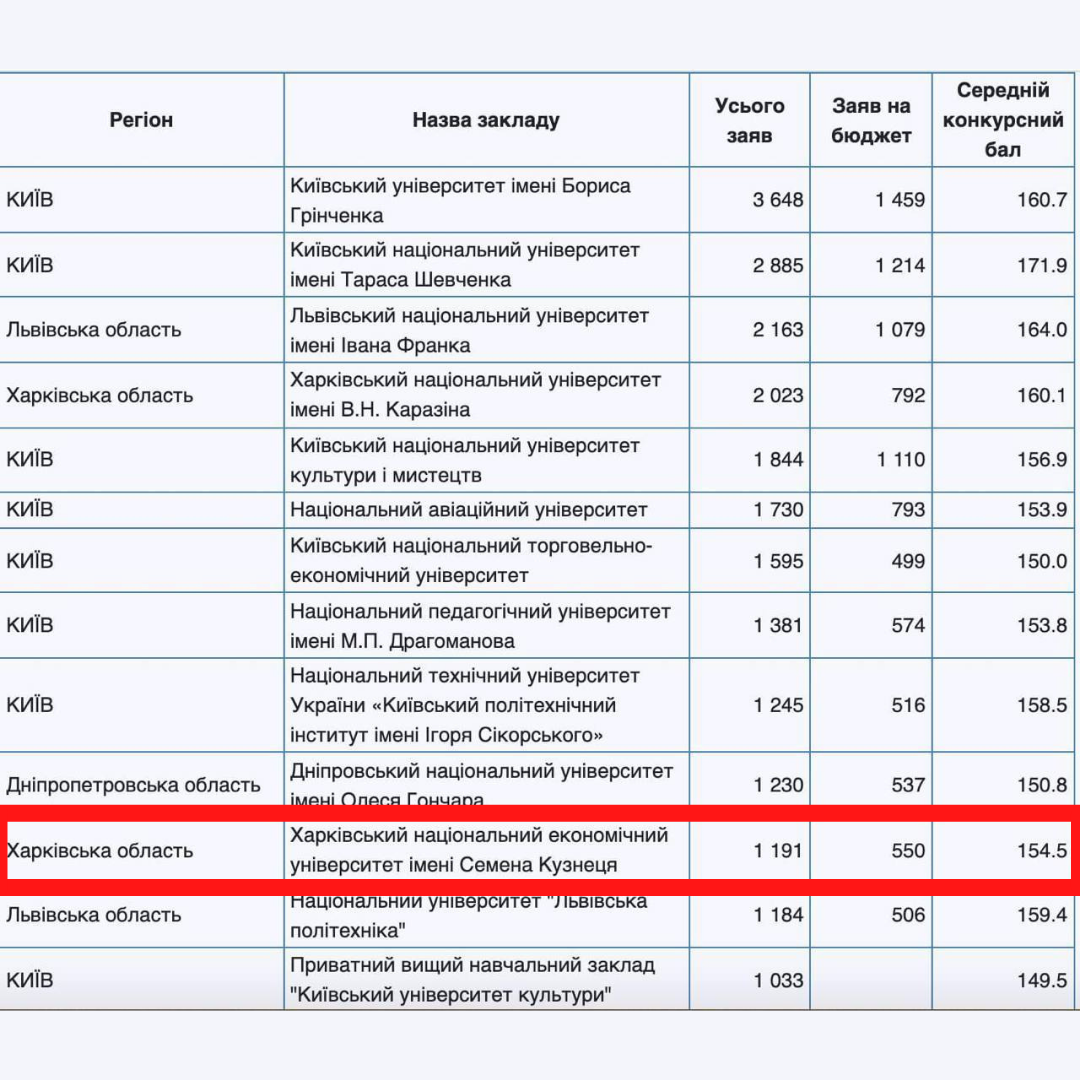Select the score 149.5
Screen dimensions: 1080x1080
tap(1042, 980)
